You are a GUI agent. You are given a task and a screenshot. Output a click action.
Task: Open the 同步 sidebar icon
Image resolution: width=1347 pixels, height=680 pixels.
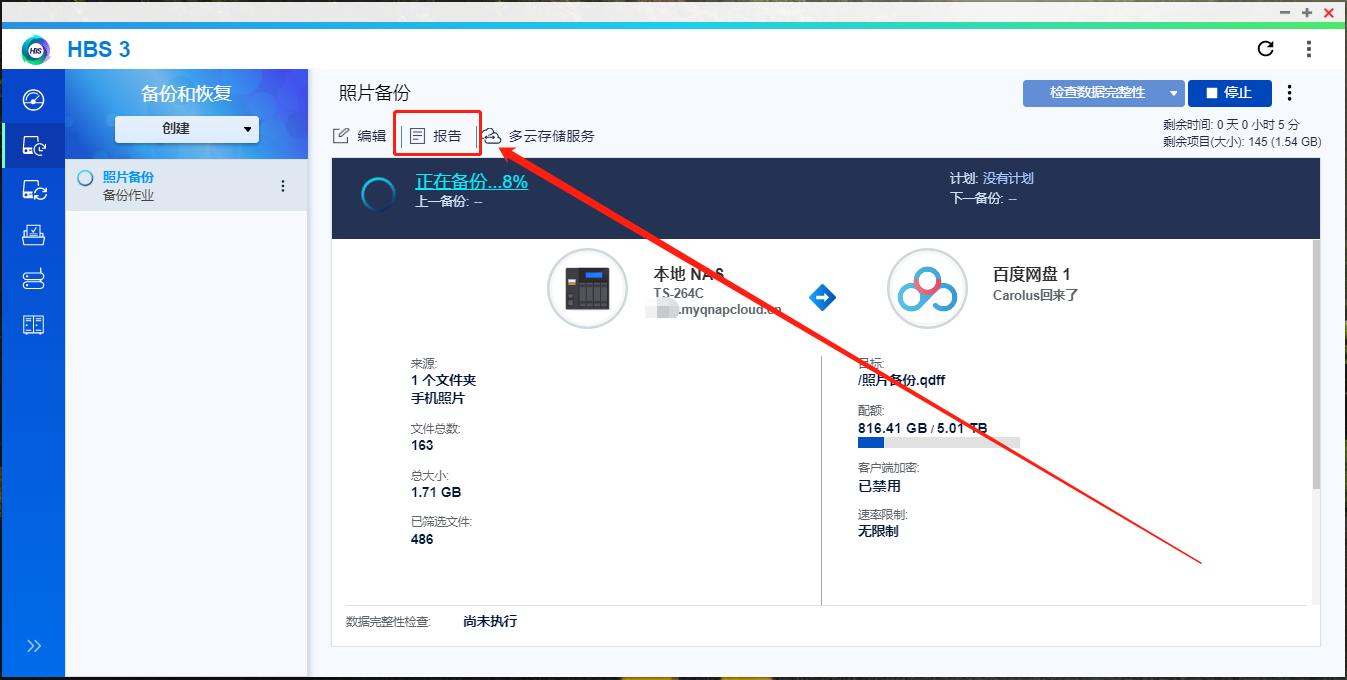(x=33, y=189)
